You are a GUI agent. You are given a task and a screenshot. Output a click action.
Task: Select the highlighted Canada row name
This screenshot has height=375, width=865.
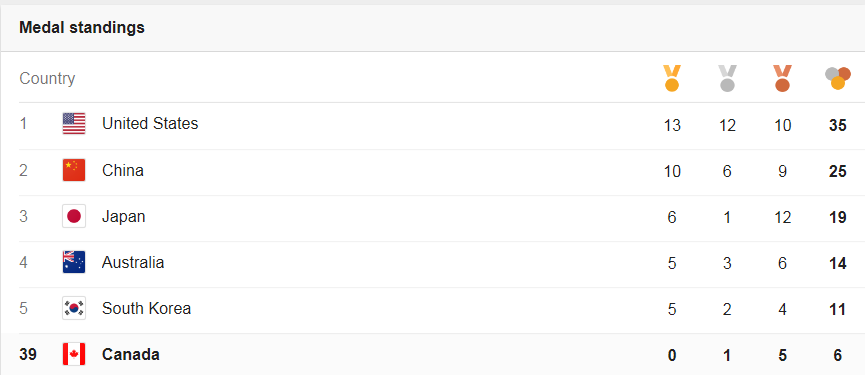(131, 354)
